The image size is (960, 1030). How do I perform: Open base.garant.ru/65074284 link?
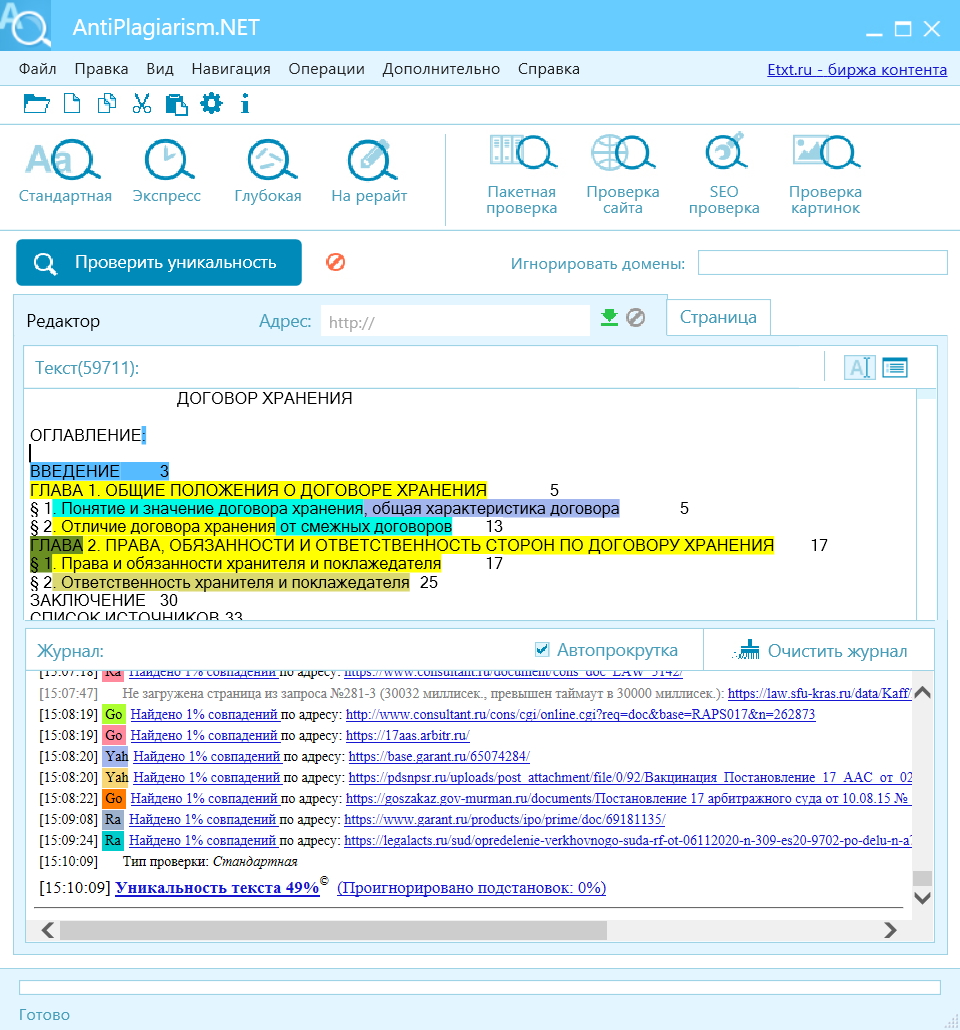(x=439, y=757)
